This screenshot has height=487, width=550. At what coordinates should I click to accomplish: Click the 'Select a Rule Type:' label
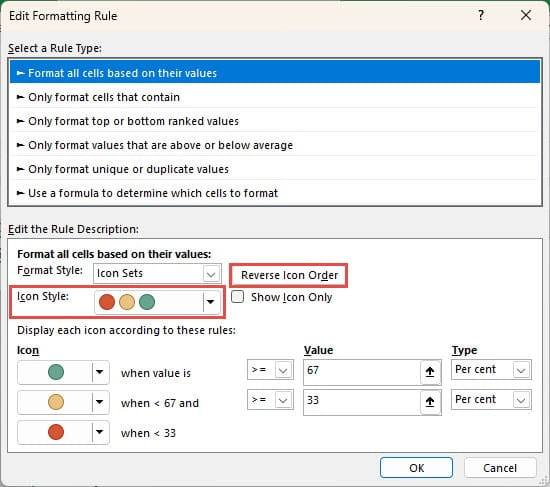point(55,48)
